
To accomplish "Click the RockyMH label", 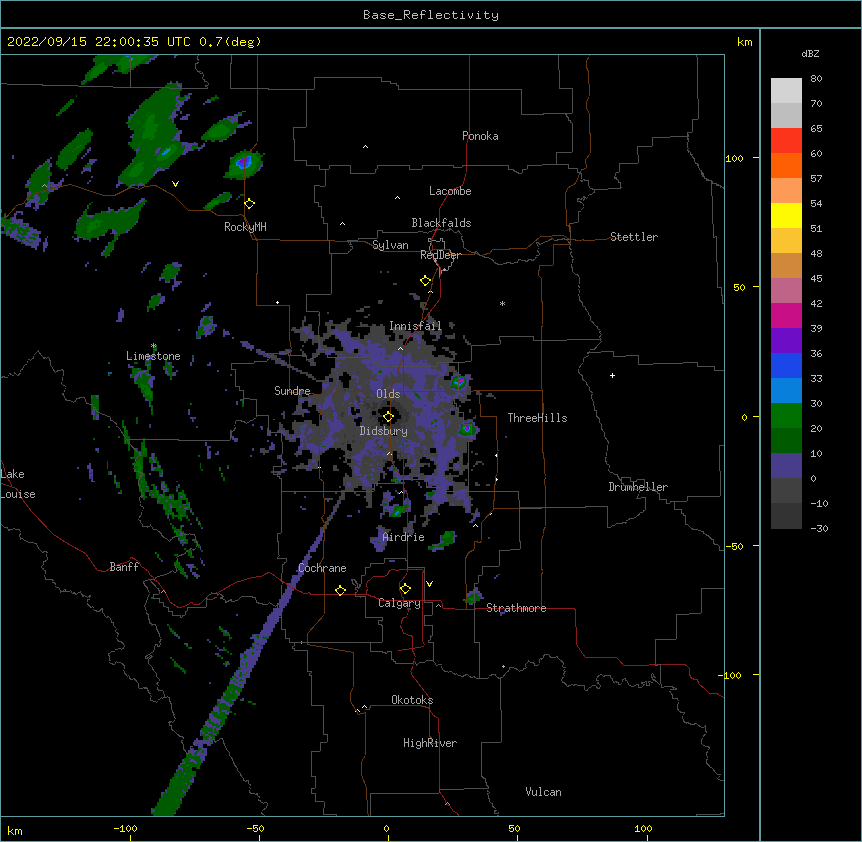I will 245,227.
